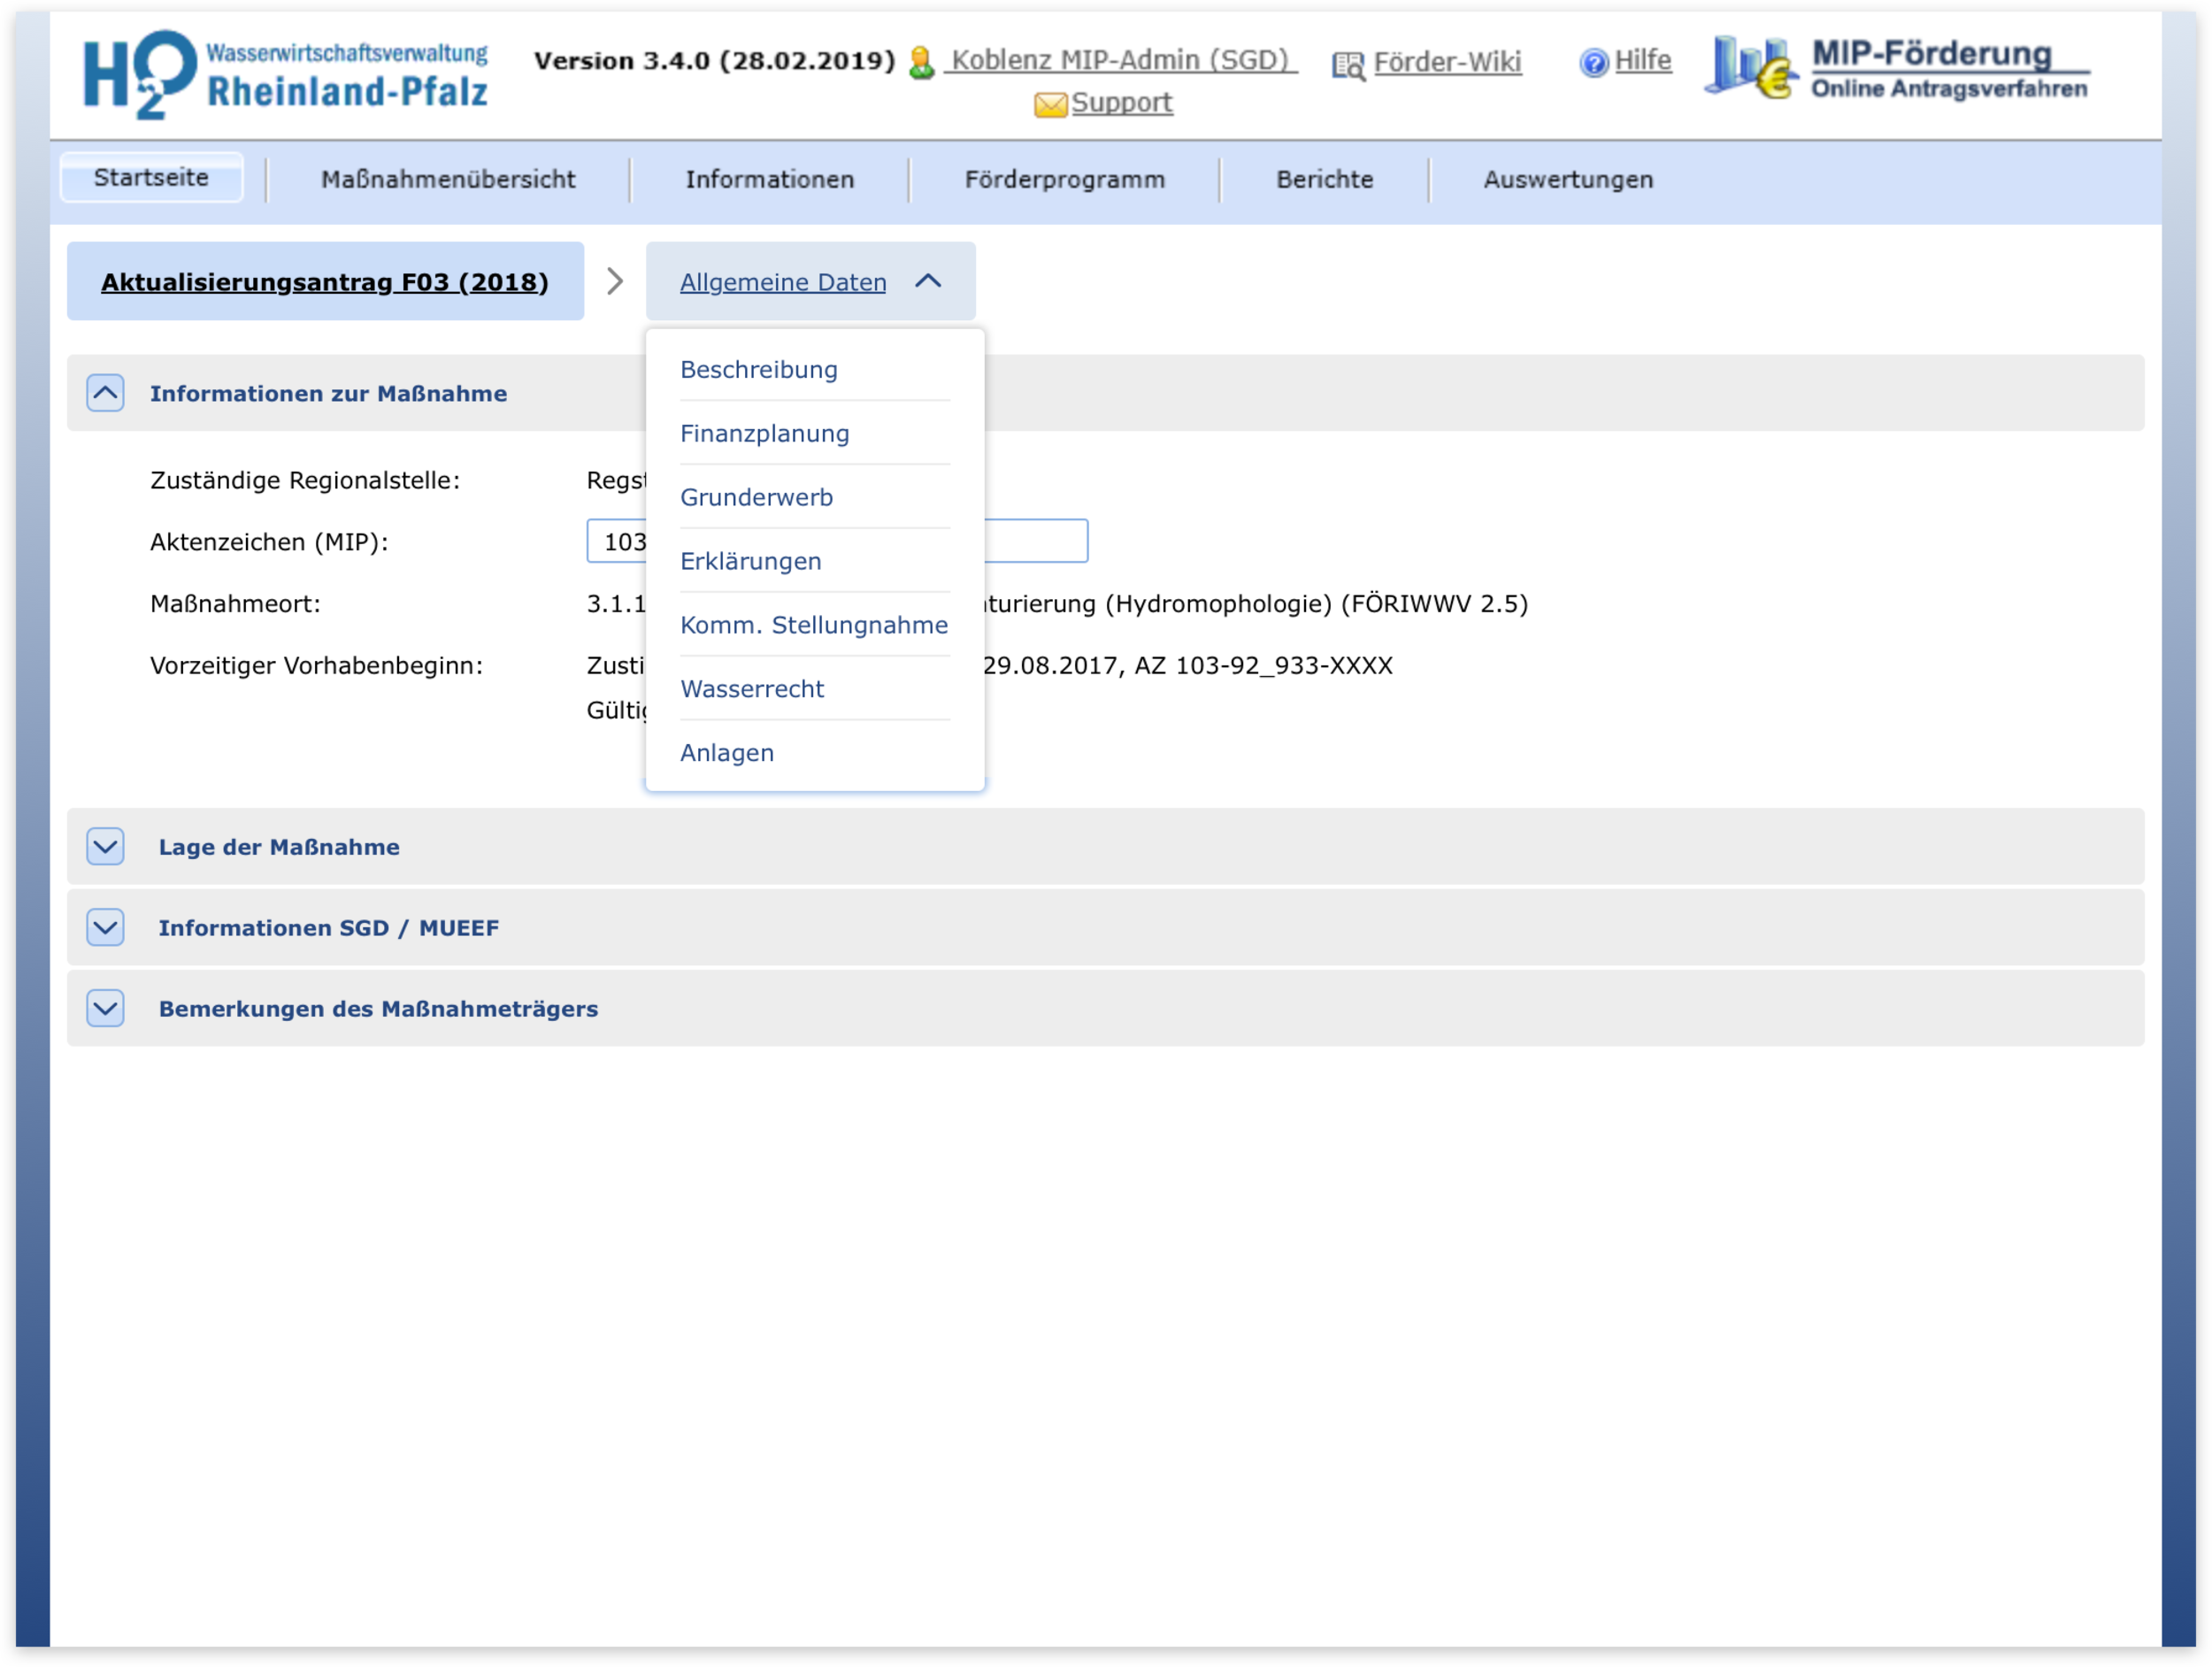Click the Support envelope icon

tap(1049, 104)
